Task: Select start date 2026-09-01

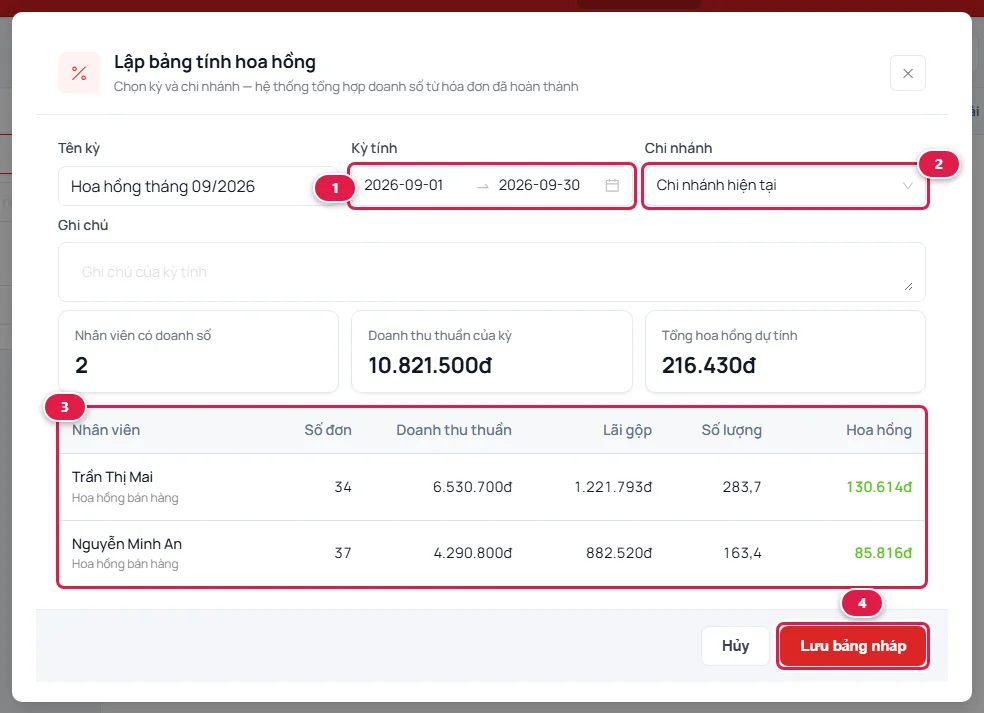Action: (404, 185)
